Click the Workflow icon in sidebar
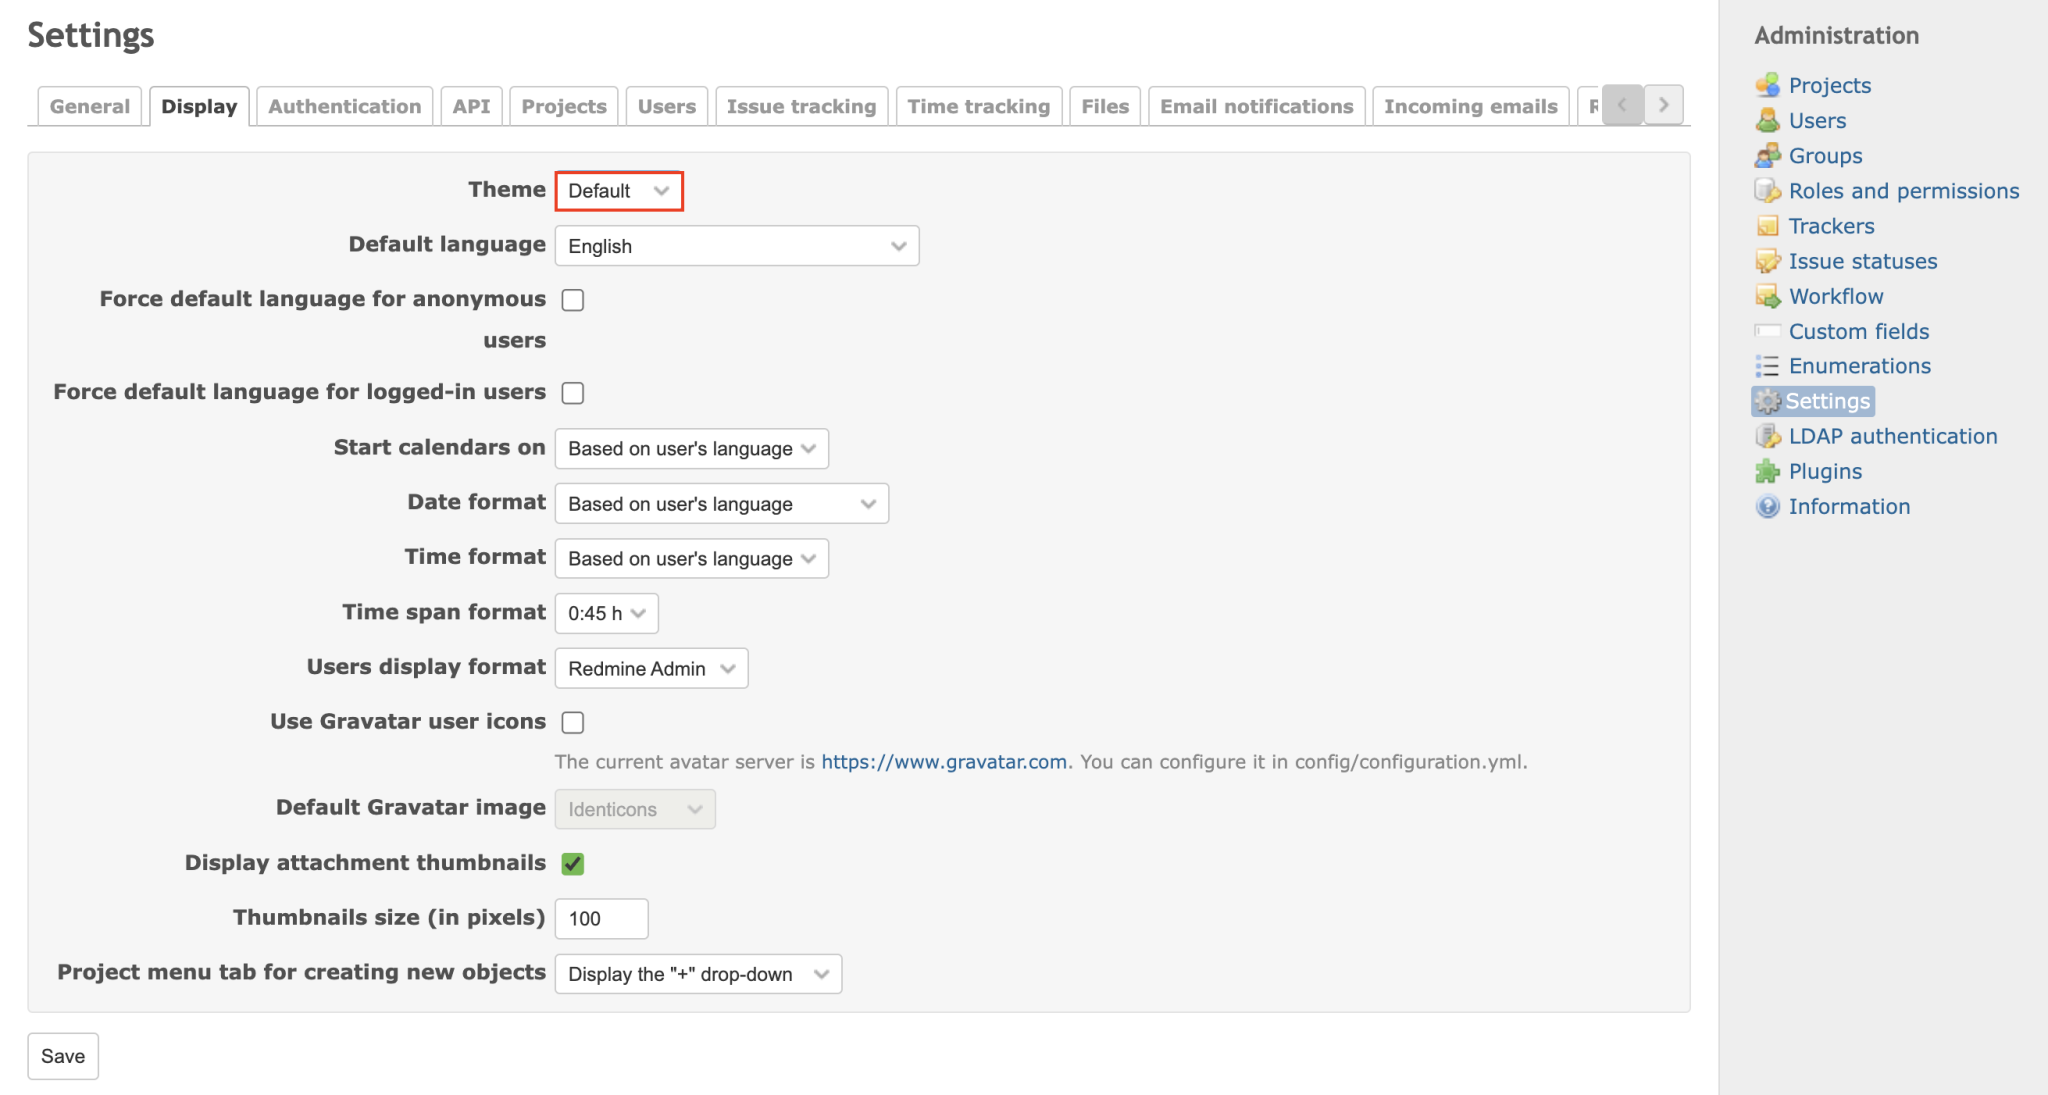This screenshot has width=2048, height=1095. (x=1767, y=296)
